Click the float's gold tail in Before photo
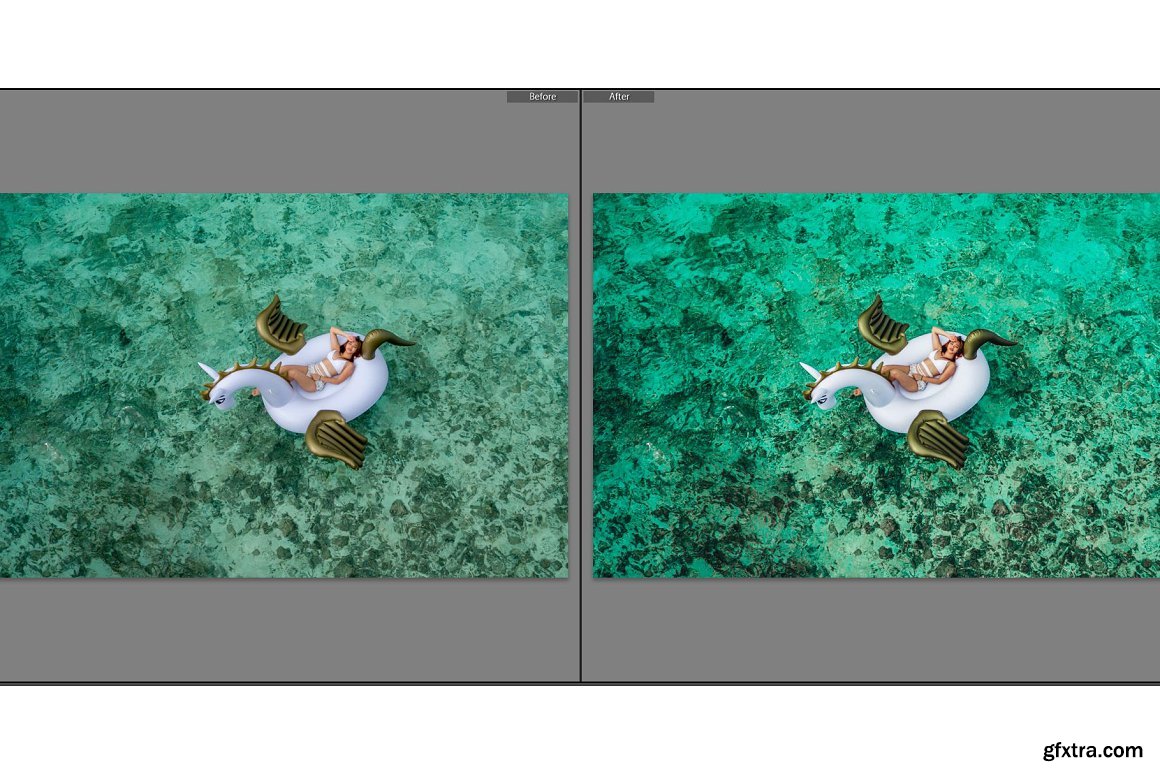 coord(387,342)
